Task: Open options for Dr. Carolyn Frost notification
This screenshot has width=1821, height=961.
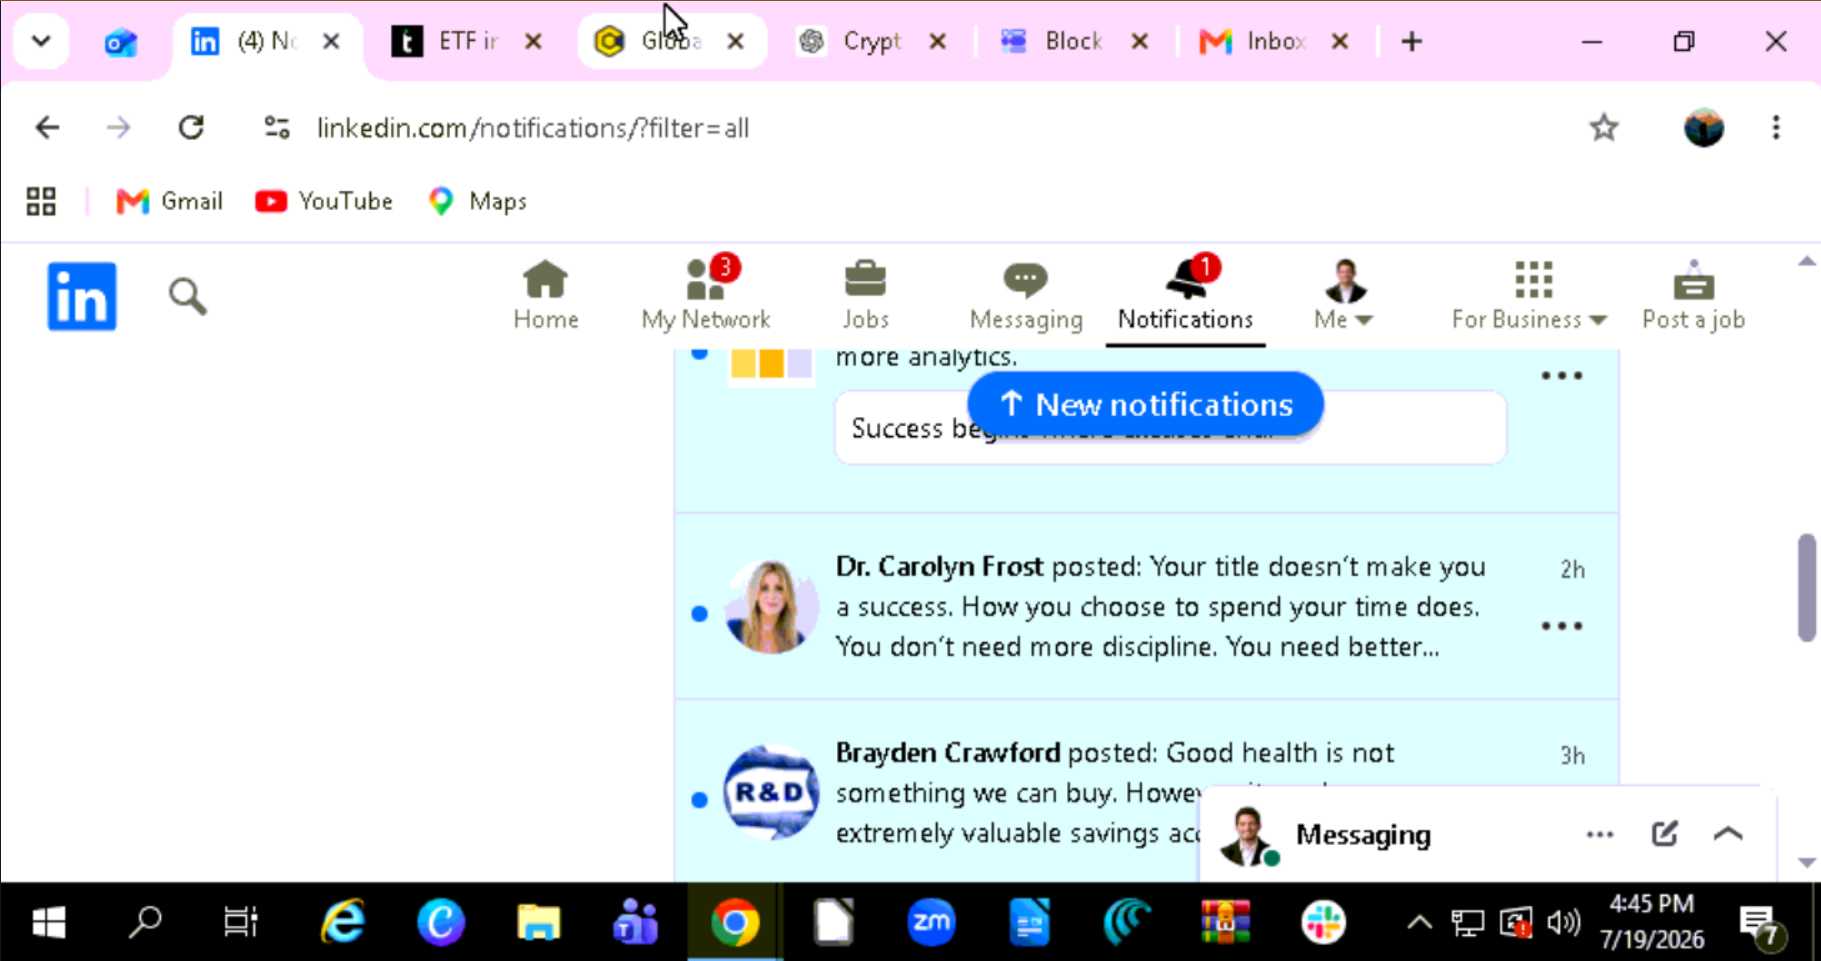Action: (1561, 626)
